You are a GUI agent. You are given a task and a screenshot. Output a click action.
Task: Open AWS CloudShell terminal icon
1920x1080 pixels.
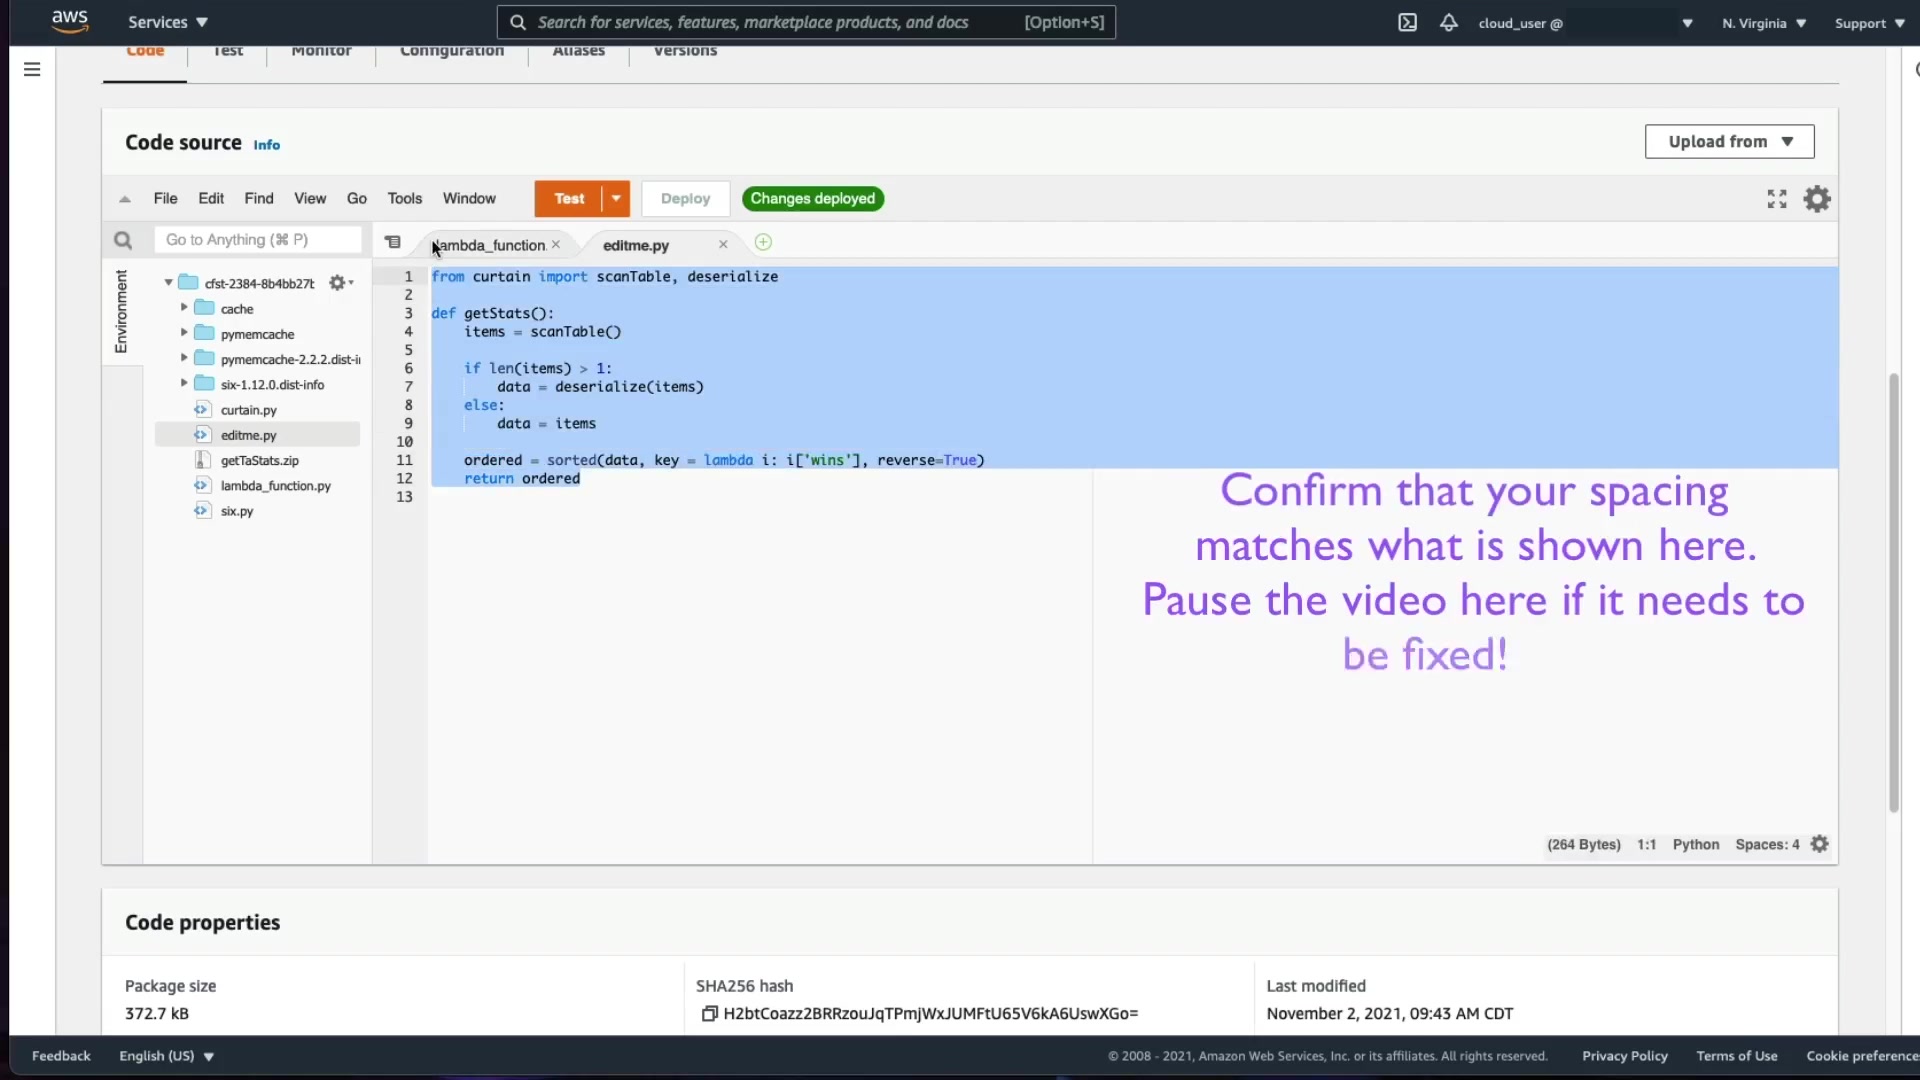(1407, 22)
